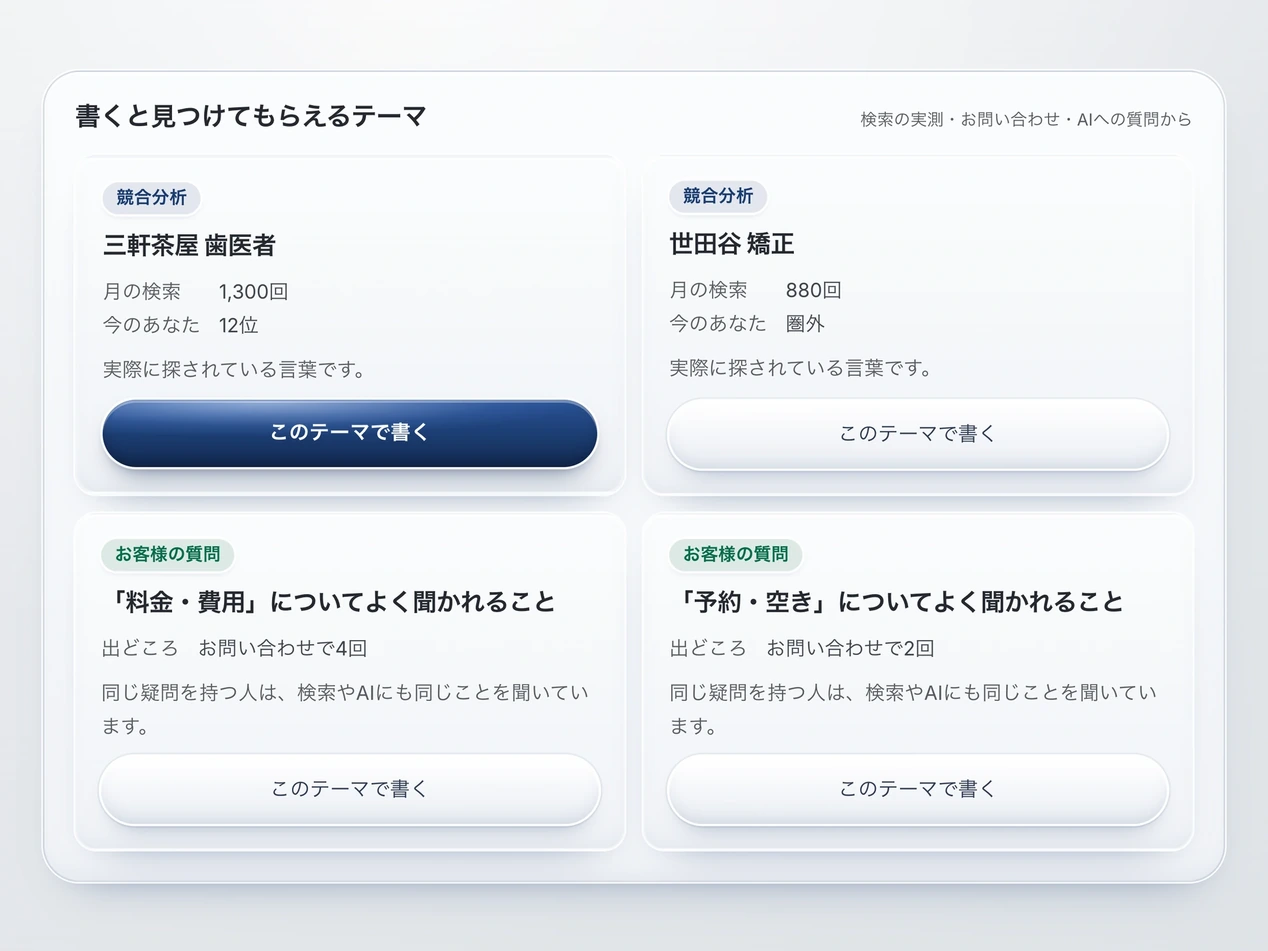
Task: Click このテーマで書く in the 料金・費用 card
Action: [x=350, y=789]
